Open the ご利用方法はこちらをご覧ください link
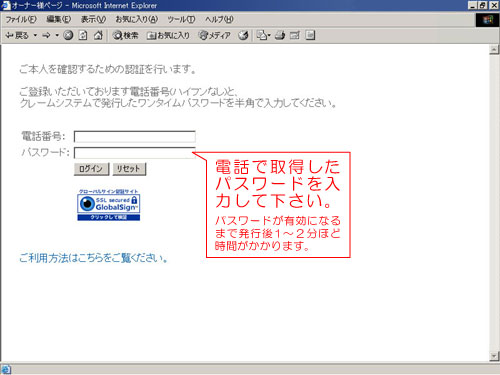500x375 pixels. tap(93, 258)
